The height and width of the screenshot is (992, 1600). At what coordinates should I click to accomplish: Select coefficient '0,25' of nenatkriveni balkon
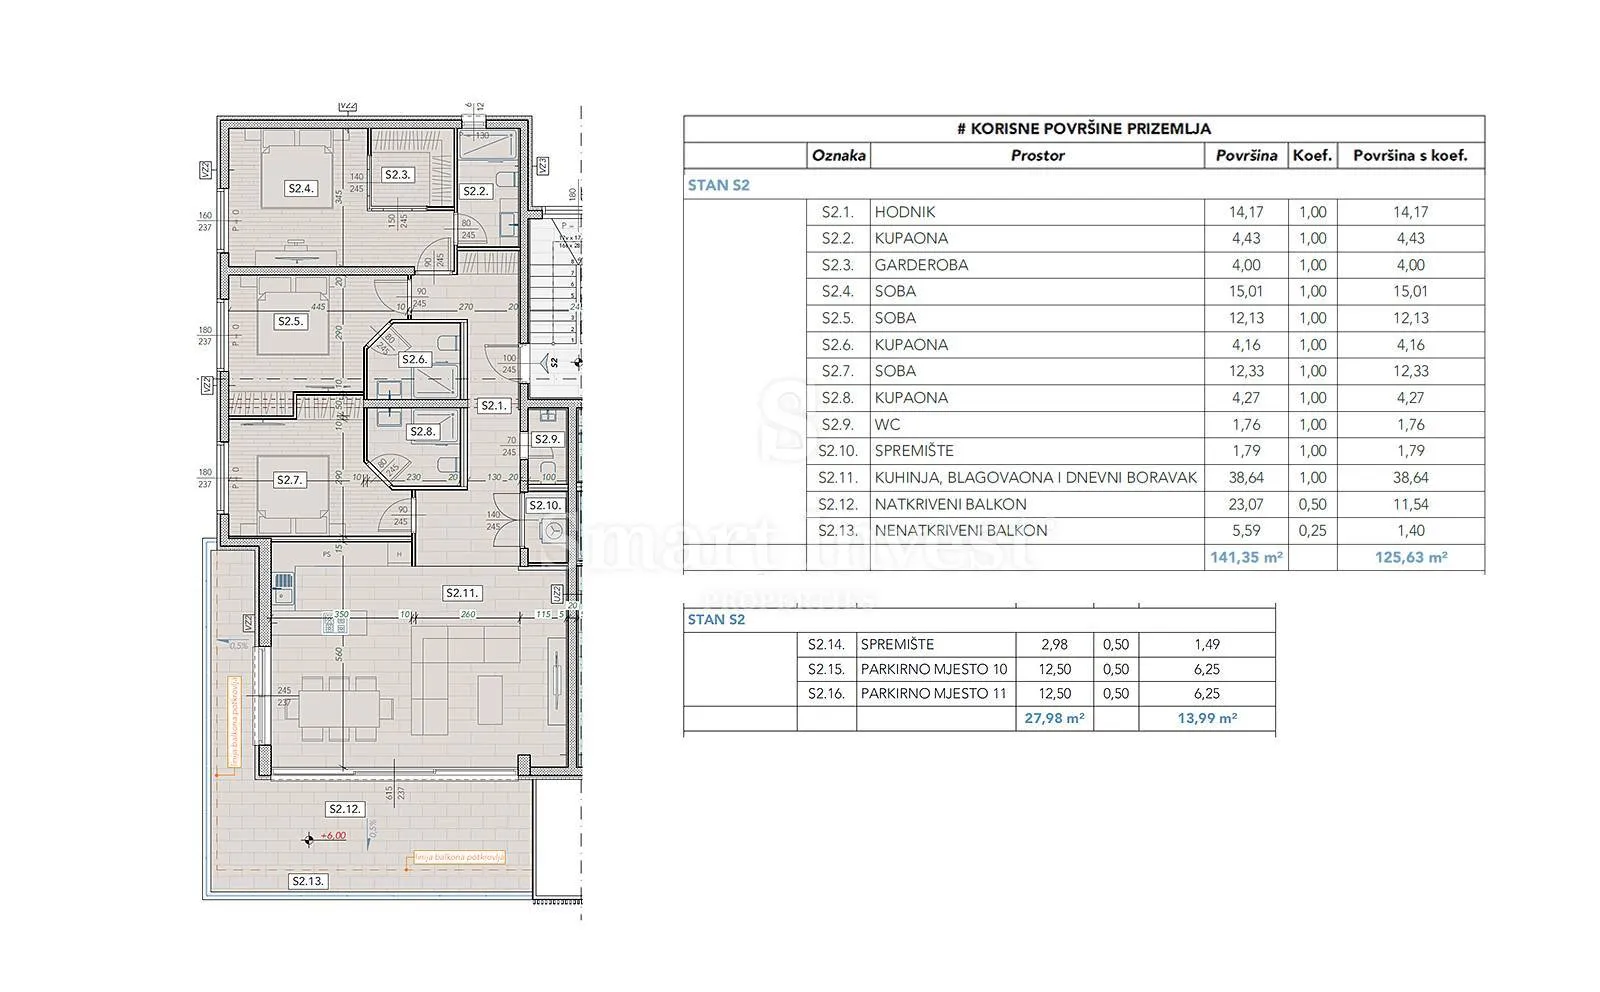[1312, 530]
